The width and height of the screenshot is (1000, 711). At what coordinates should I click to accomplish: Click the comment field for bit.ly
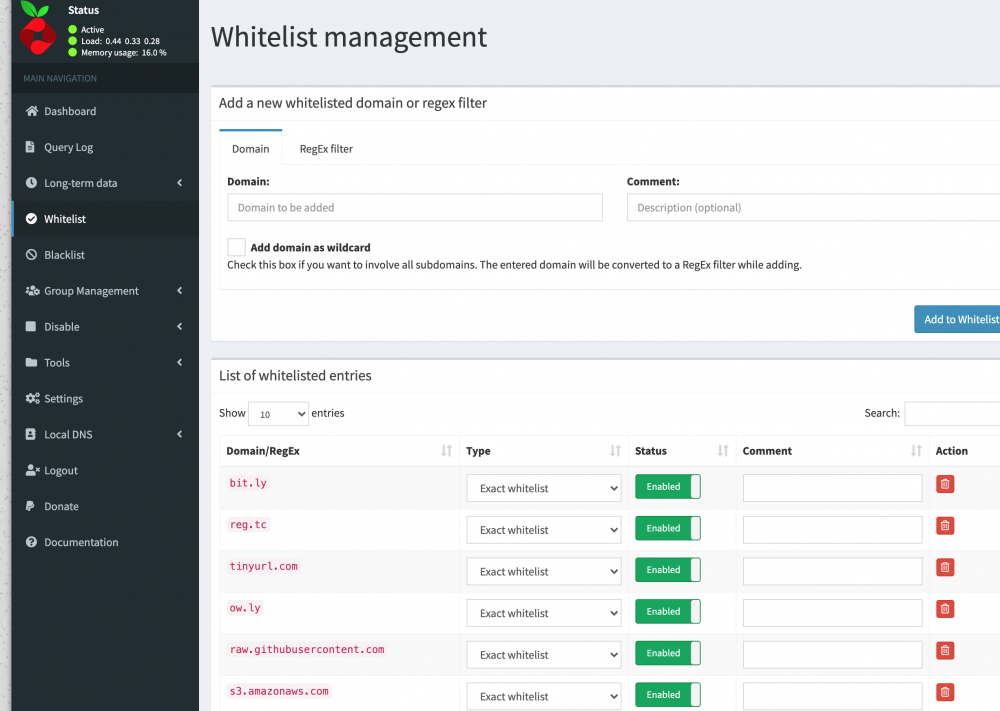coord(832,488)
